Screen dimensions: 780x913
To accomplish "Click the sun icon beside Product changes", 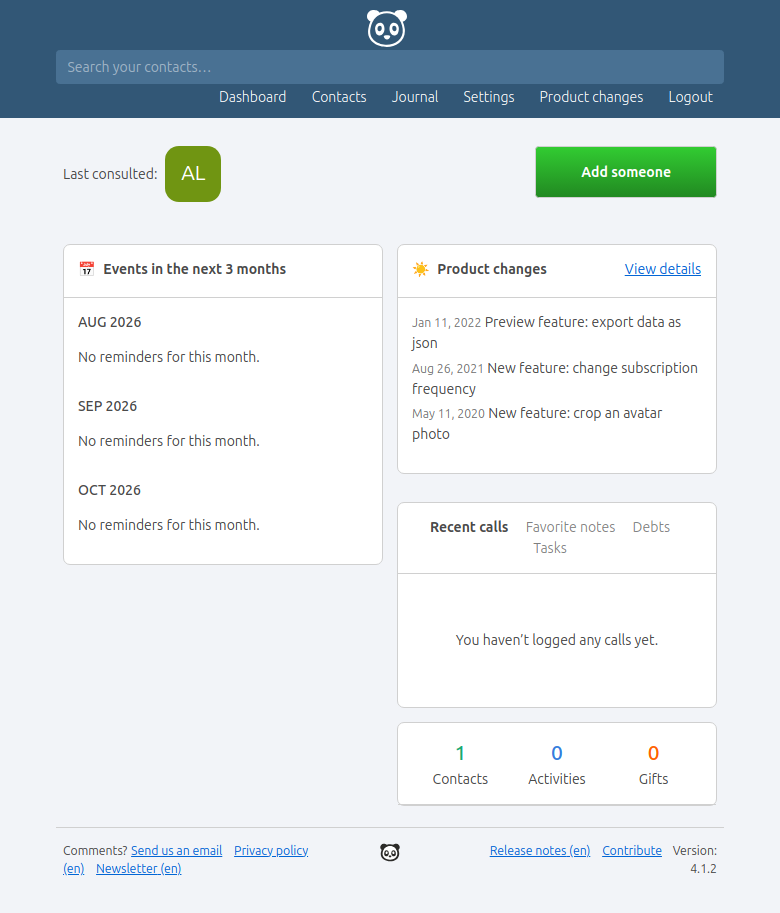I will click(420, 268).
